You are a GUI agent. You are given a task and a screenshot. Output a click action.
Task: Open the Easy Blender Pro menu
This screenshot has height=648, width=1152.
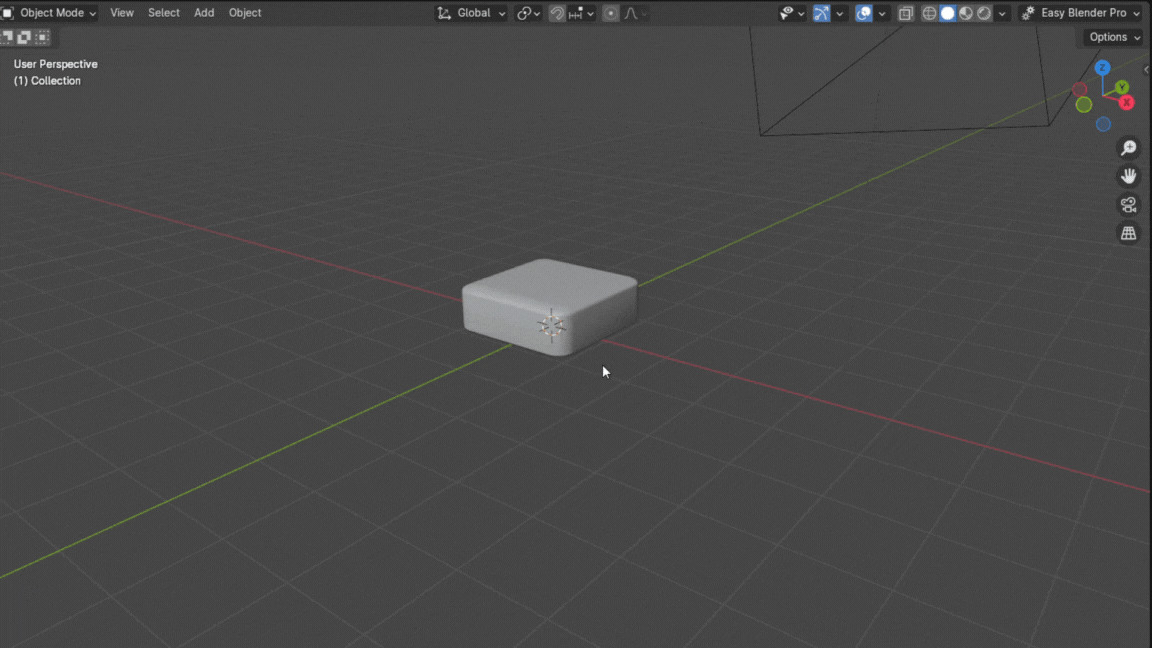click(1081, 13)
